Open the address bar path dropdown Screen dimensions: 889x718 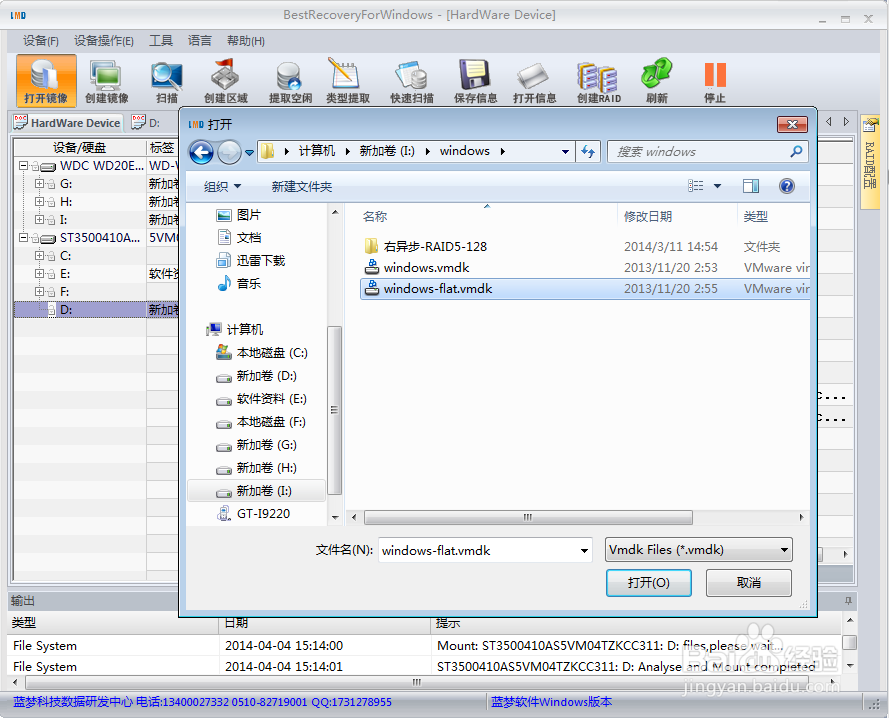[x=565, y=151]
